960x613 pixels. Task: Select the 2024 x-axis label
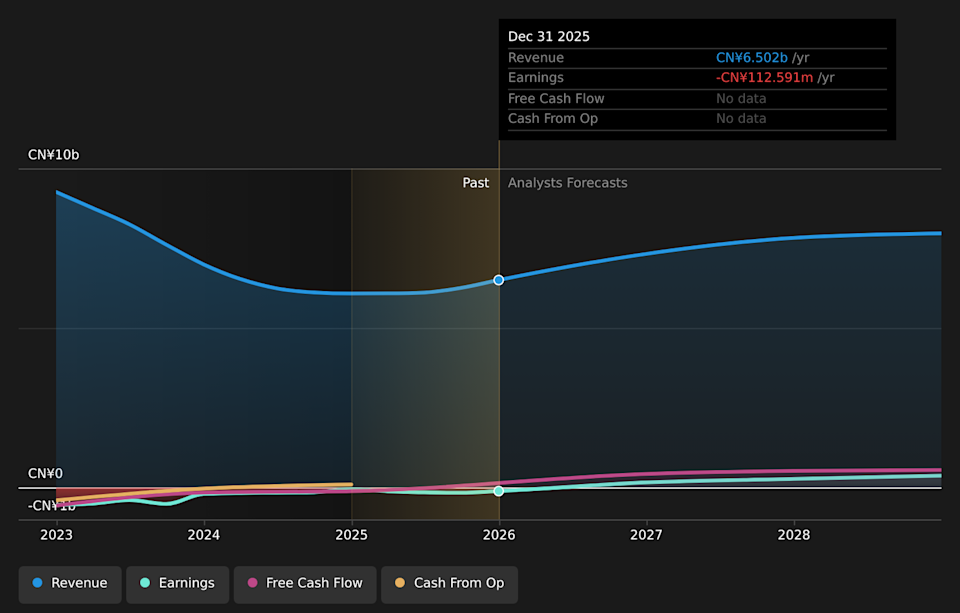204,535
